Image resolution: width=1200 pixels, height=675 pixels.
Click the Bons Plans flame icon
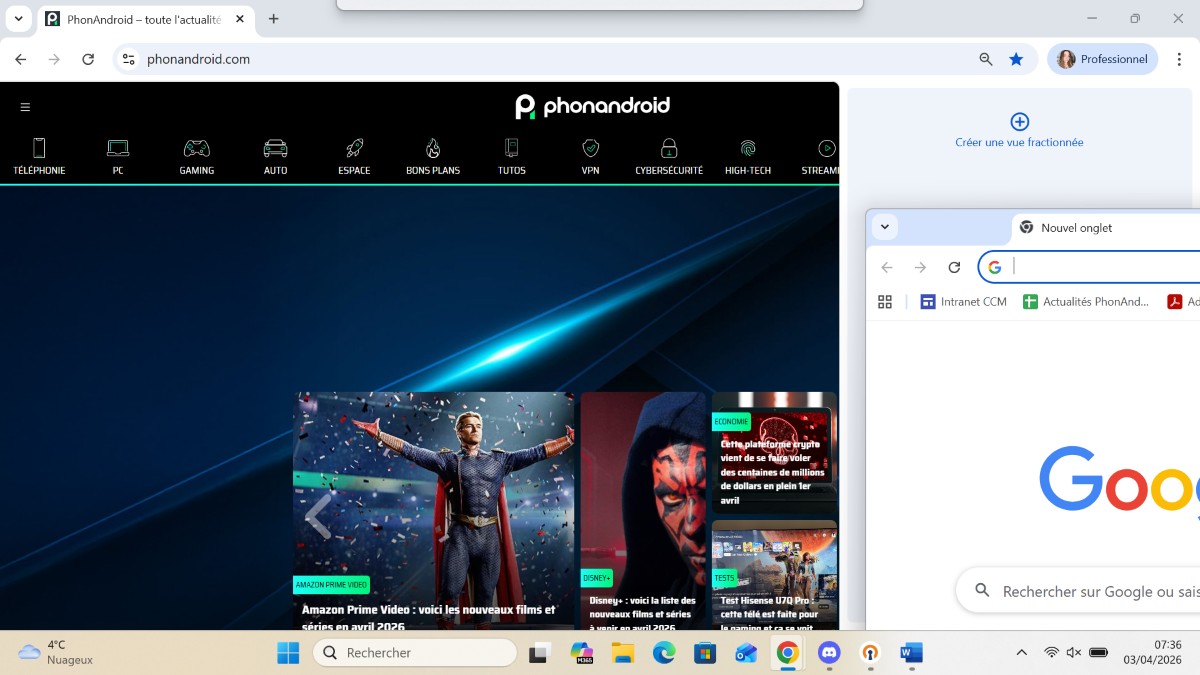click(x=432, y=147)
